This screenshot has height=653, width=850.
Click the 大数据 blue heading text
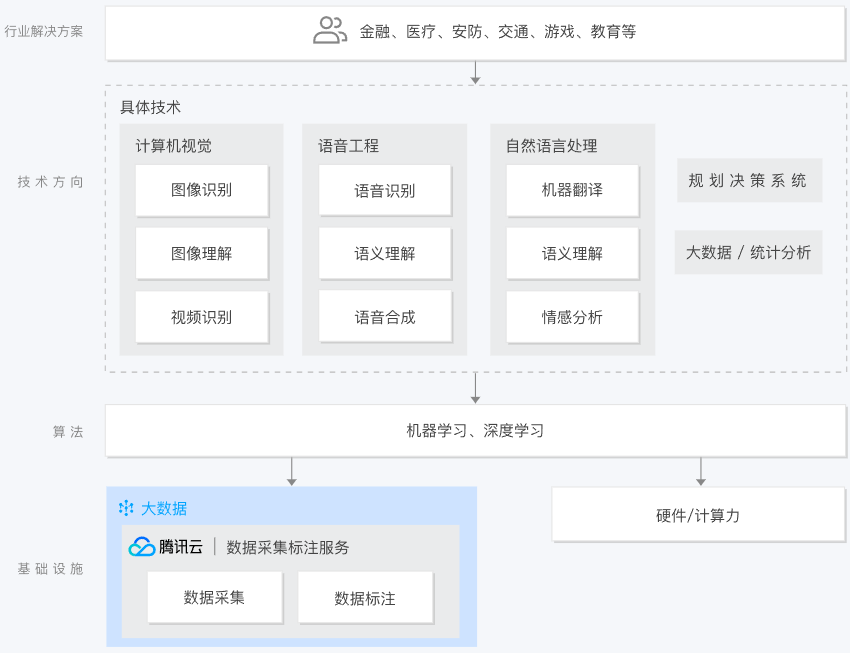coord(164,508)
